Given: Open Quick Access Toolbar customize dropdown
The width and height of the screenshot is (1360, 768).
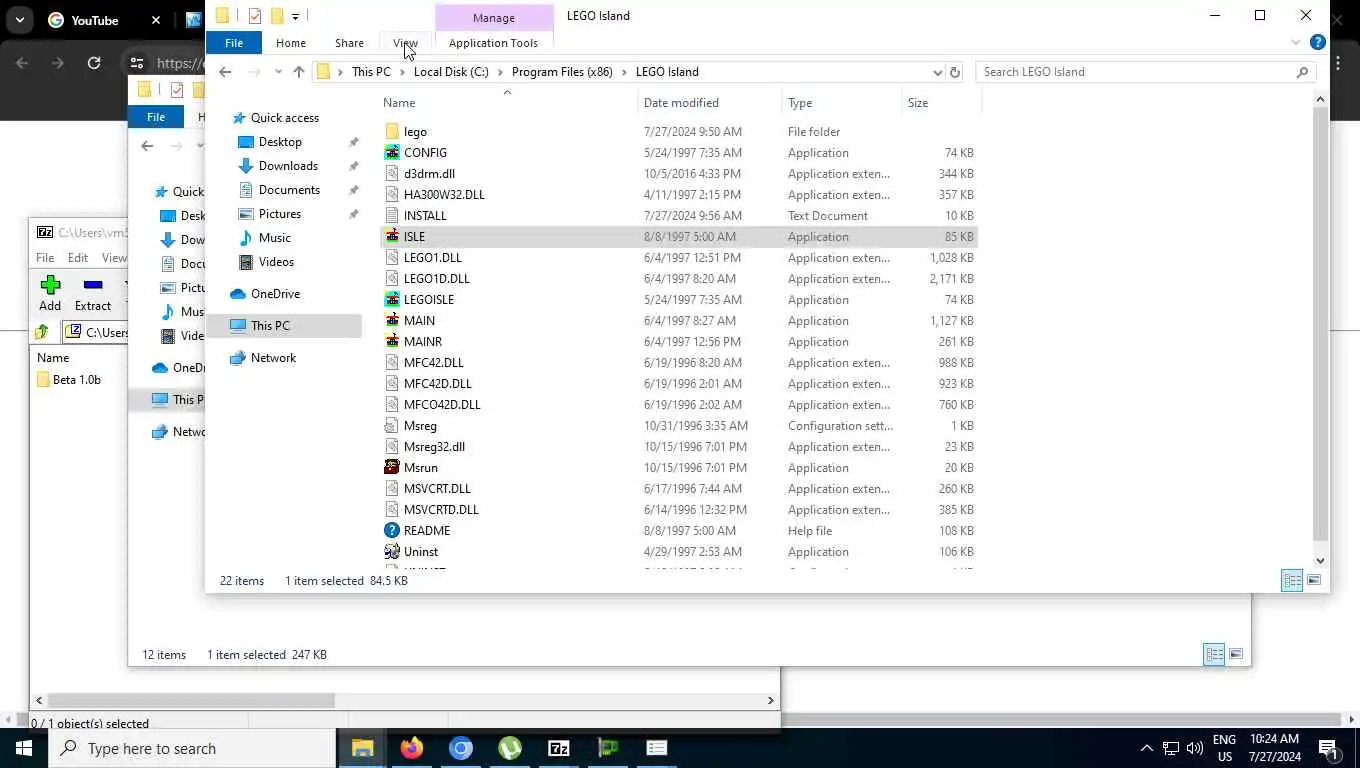Looking at the screenshot, I should coord(295,16).
